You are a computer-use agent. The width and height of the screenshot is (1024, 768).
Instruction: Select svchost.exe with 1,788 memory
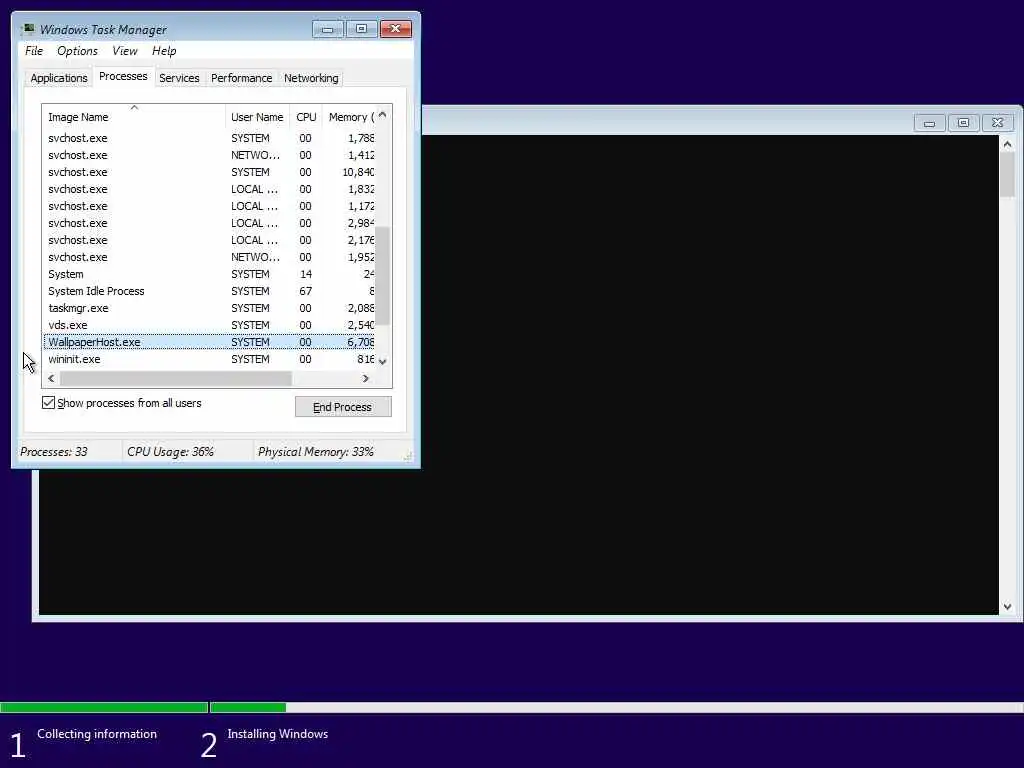tap(209, 138)
